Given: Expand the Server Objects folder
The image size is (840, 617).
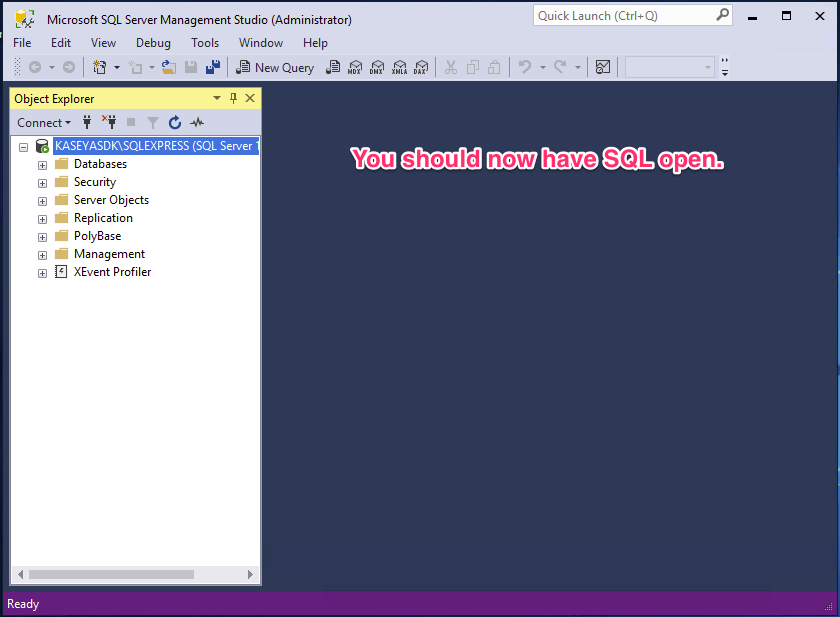Looking at the screenshot, I should (x=42, y=201).
